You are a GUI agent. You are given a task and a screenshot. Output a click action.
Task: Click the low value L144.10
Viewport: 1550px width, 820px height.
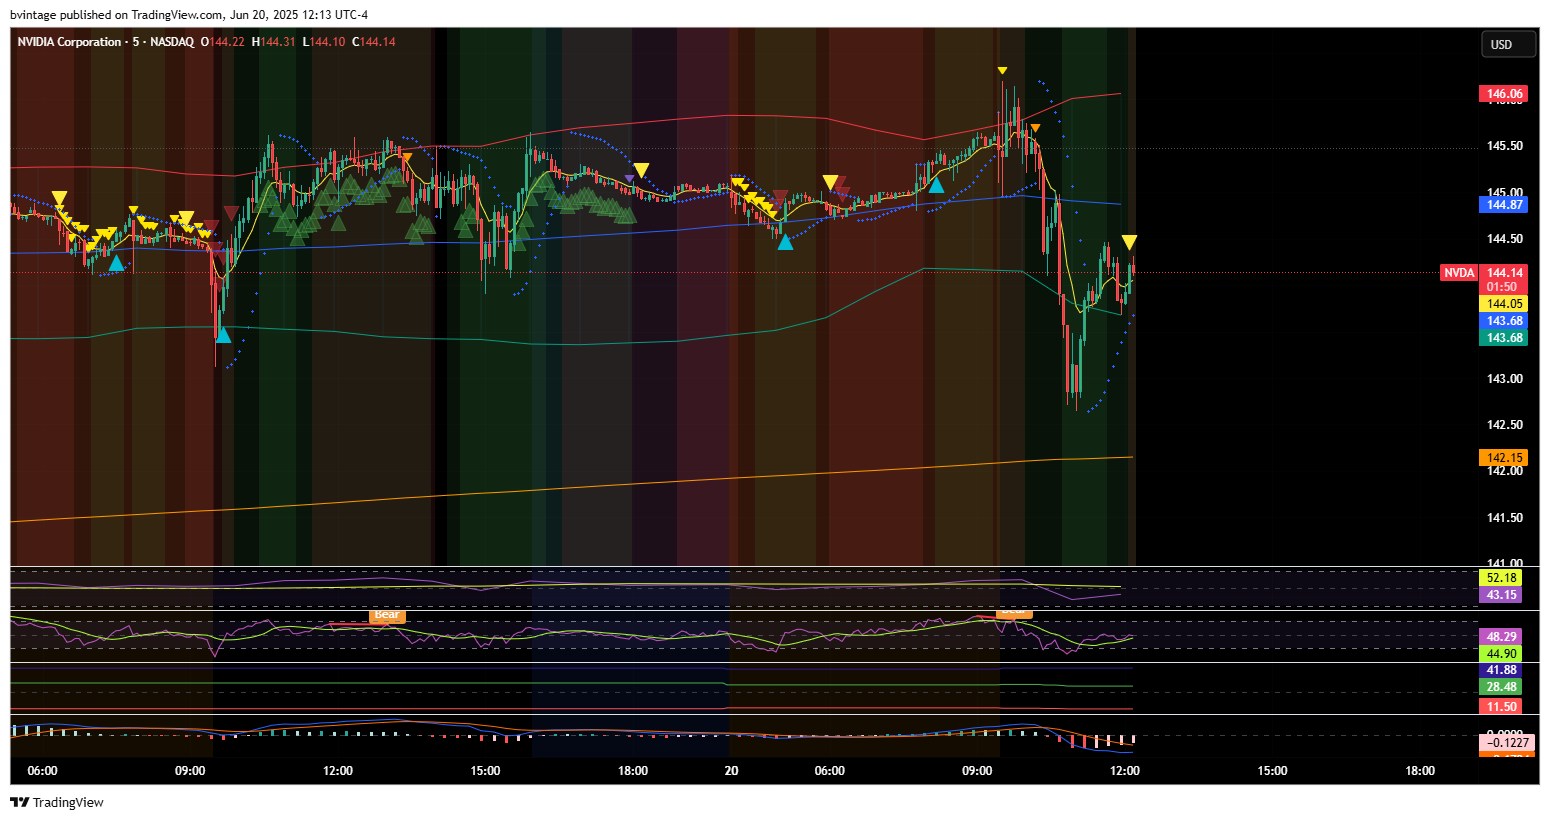coord(324,42)
